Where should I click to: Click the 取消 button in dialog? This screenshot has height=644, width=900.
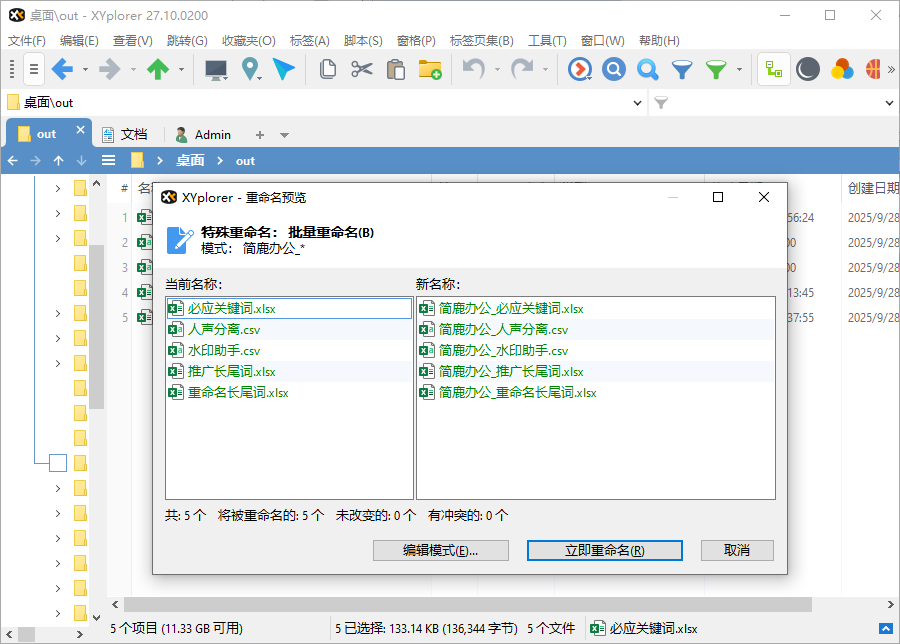tap(737, 550)
